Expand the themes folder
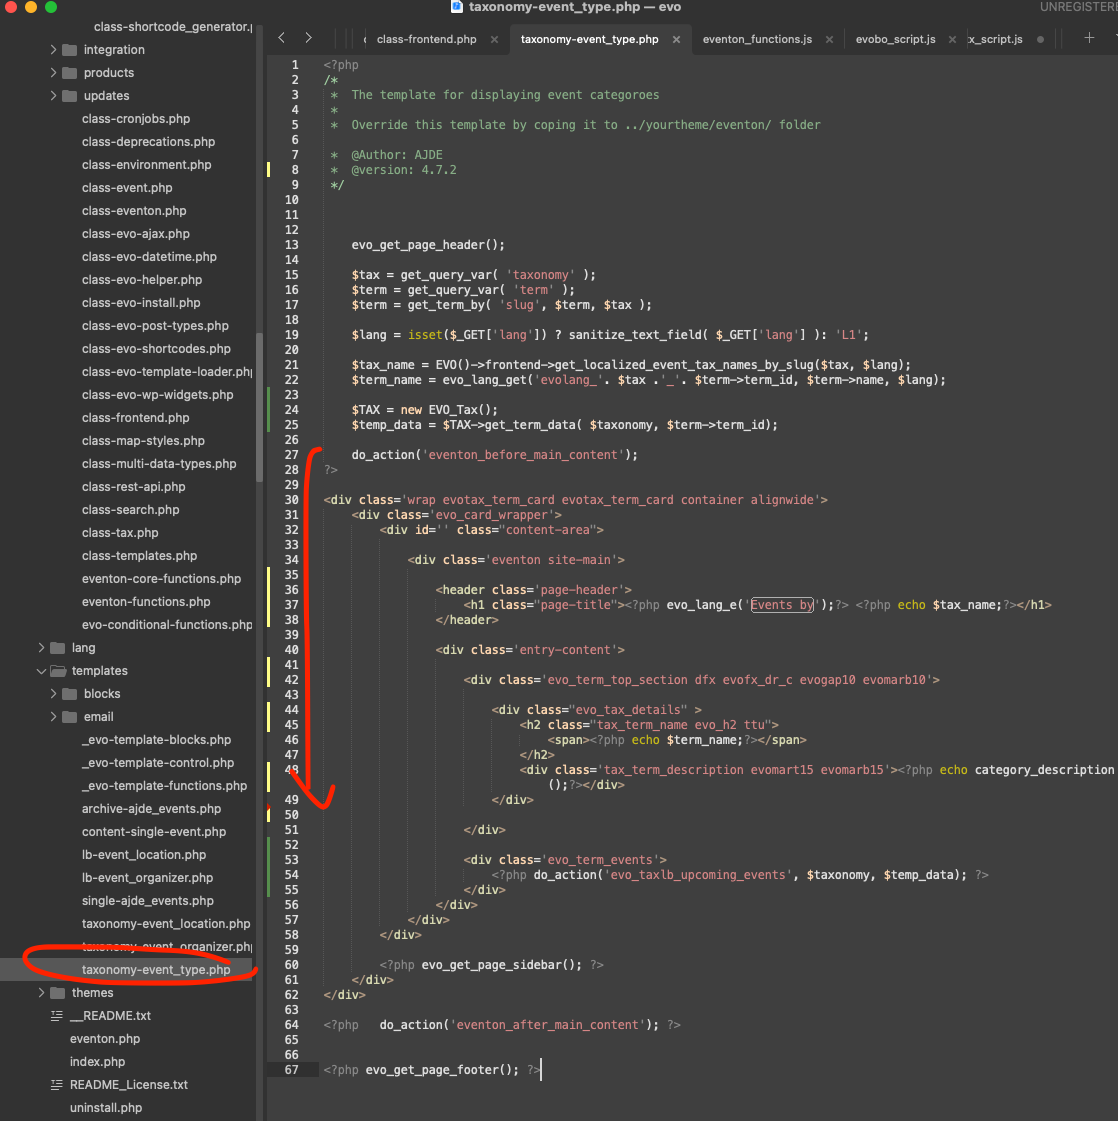This screenshot has width=1118, height=1121. tap(41, 992)
